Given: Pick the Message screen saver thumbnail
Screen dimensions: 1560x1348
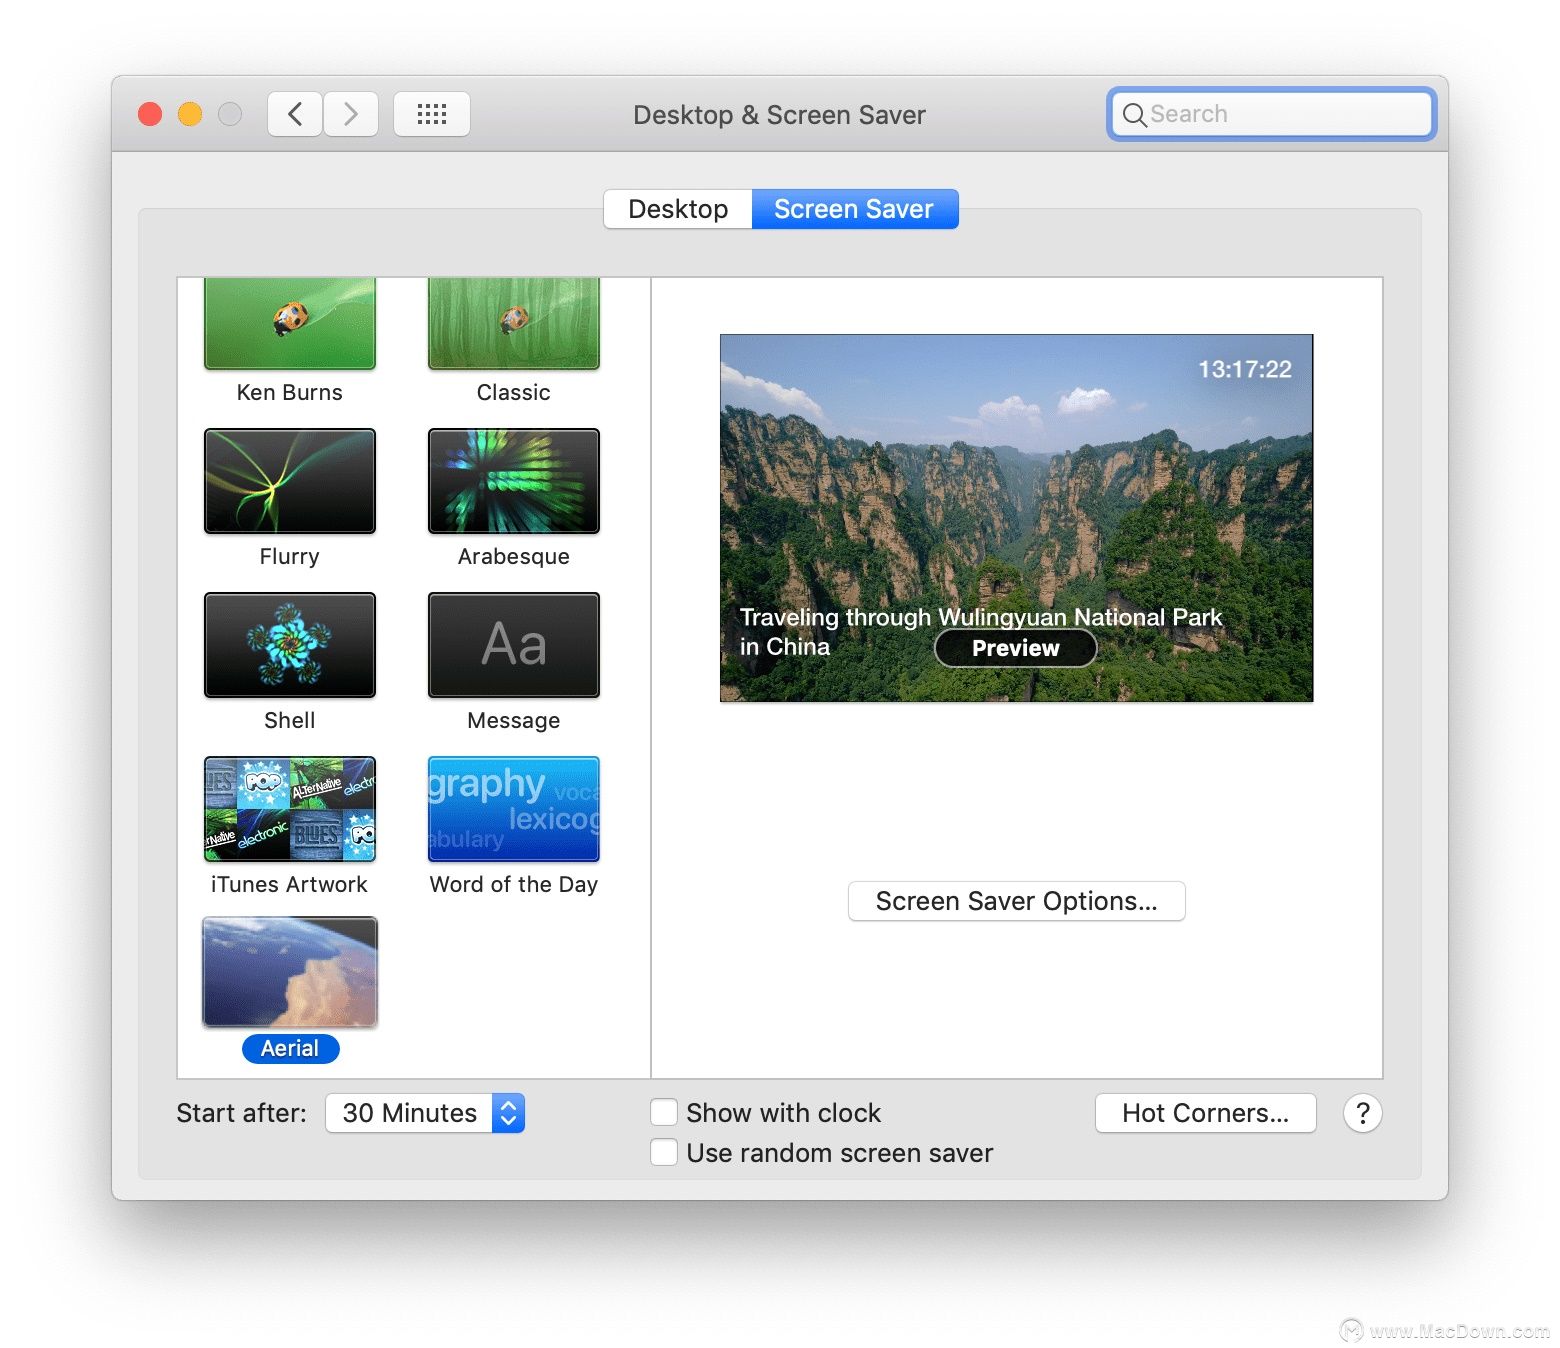Looking at the screenshot, I should (x=514, y=645).
